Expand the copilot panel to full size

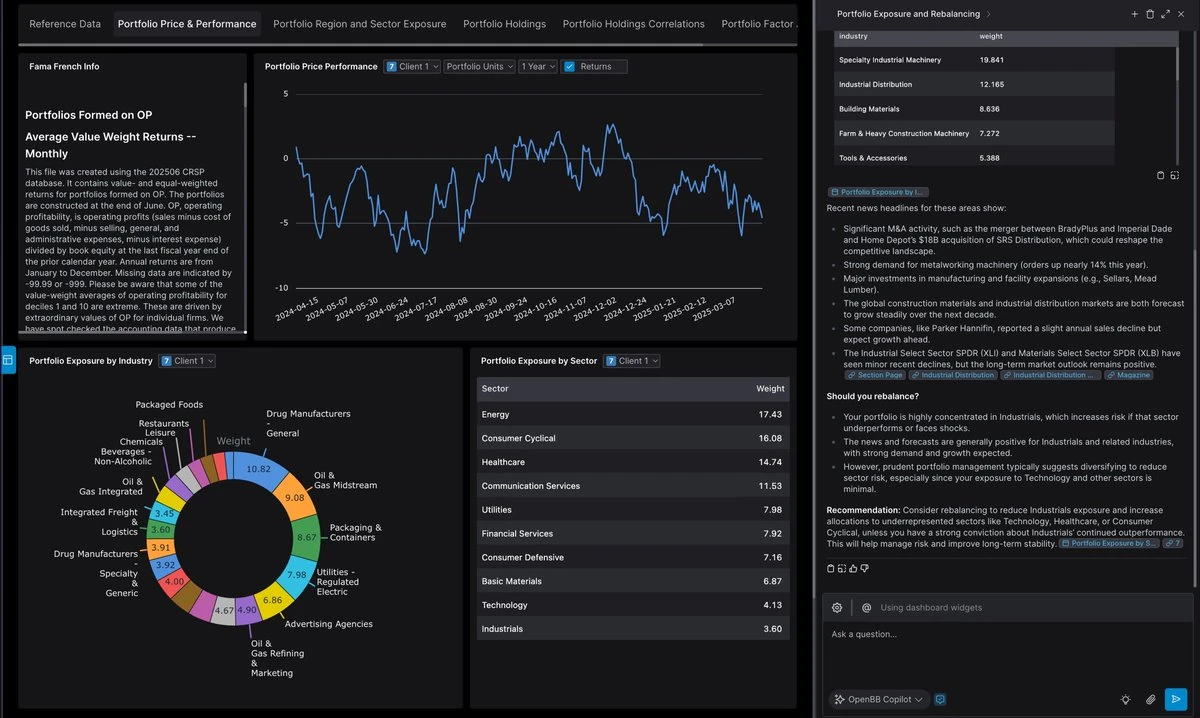click(x=1166, y=14)
